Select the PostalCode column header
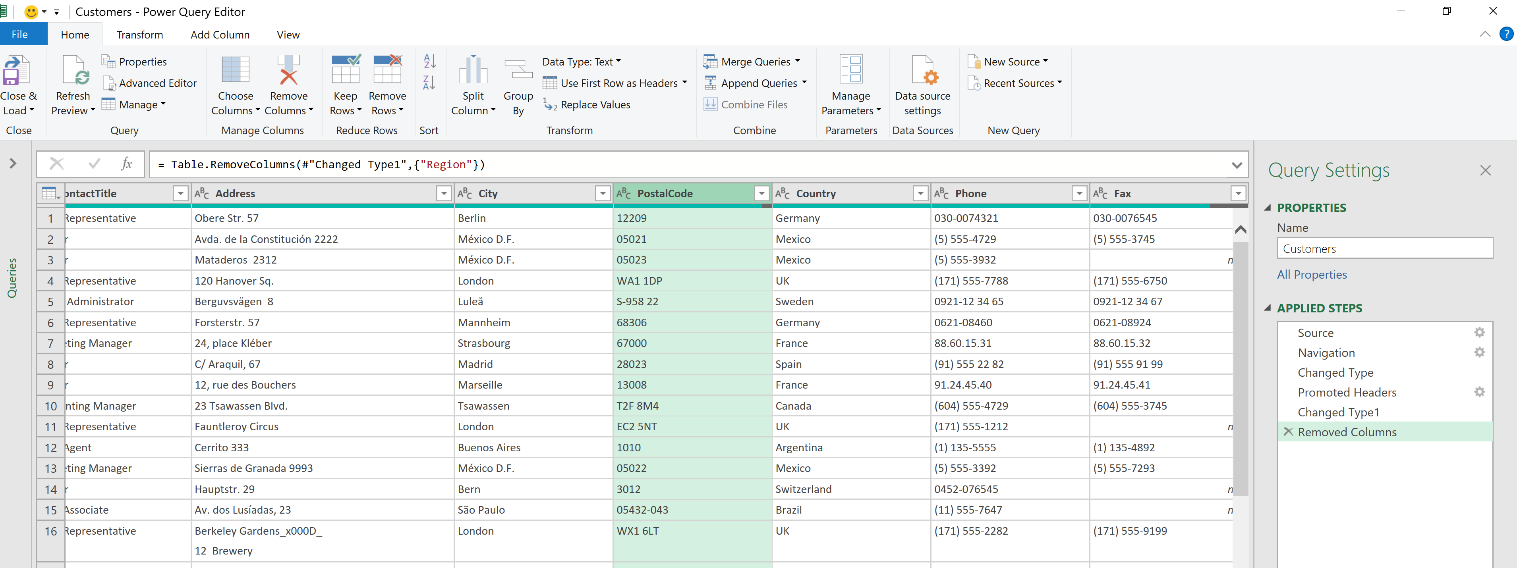Viewport: 1517px width, 568px height. coord(692,194)
